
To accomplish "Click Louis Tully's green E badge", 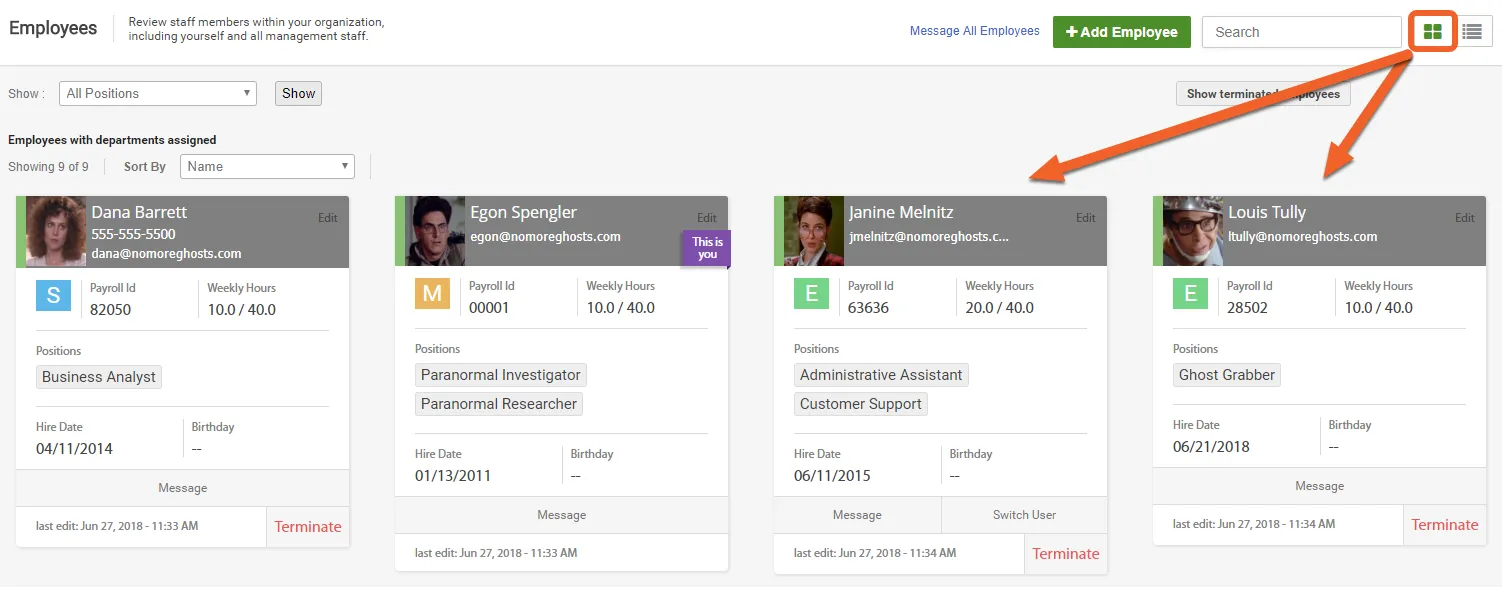I will (1190, 294).
